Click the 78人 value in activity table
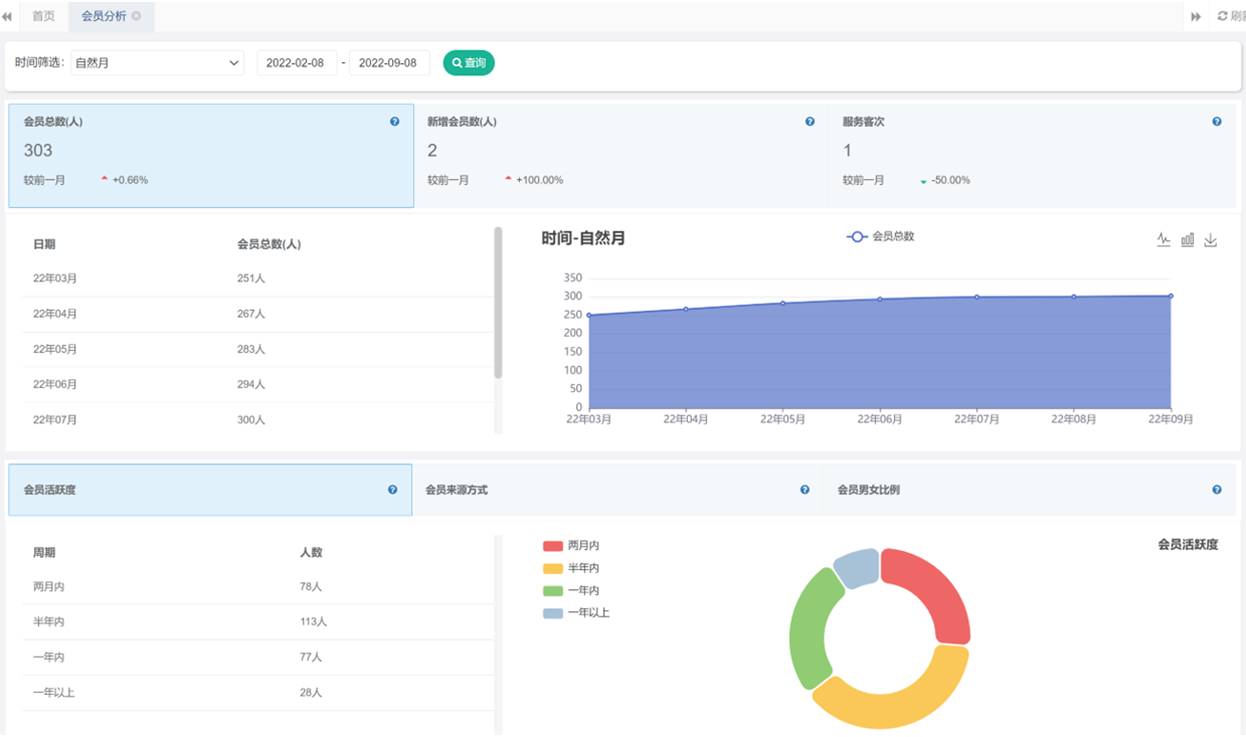Viewport: 1246px width, 737px height. pyautogui.click(x=310, y=587)
